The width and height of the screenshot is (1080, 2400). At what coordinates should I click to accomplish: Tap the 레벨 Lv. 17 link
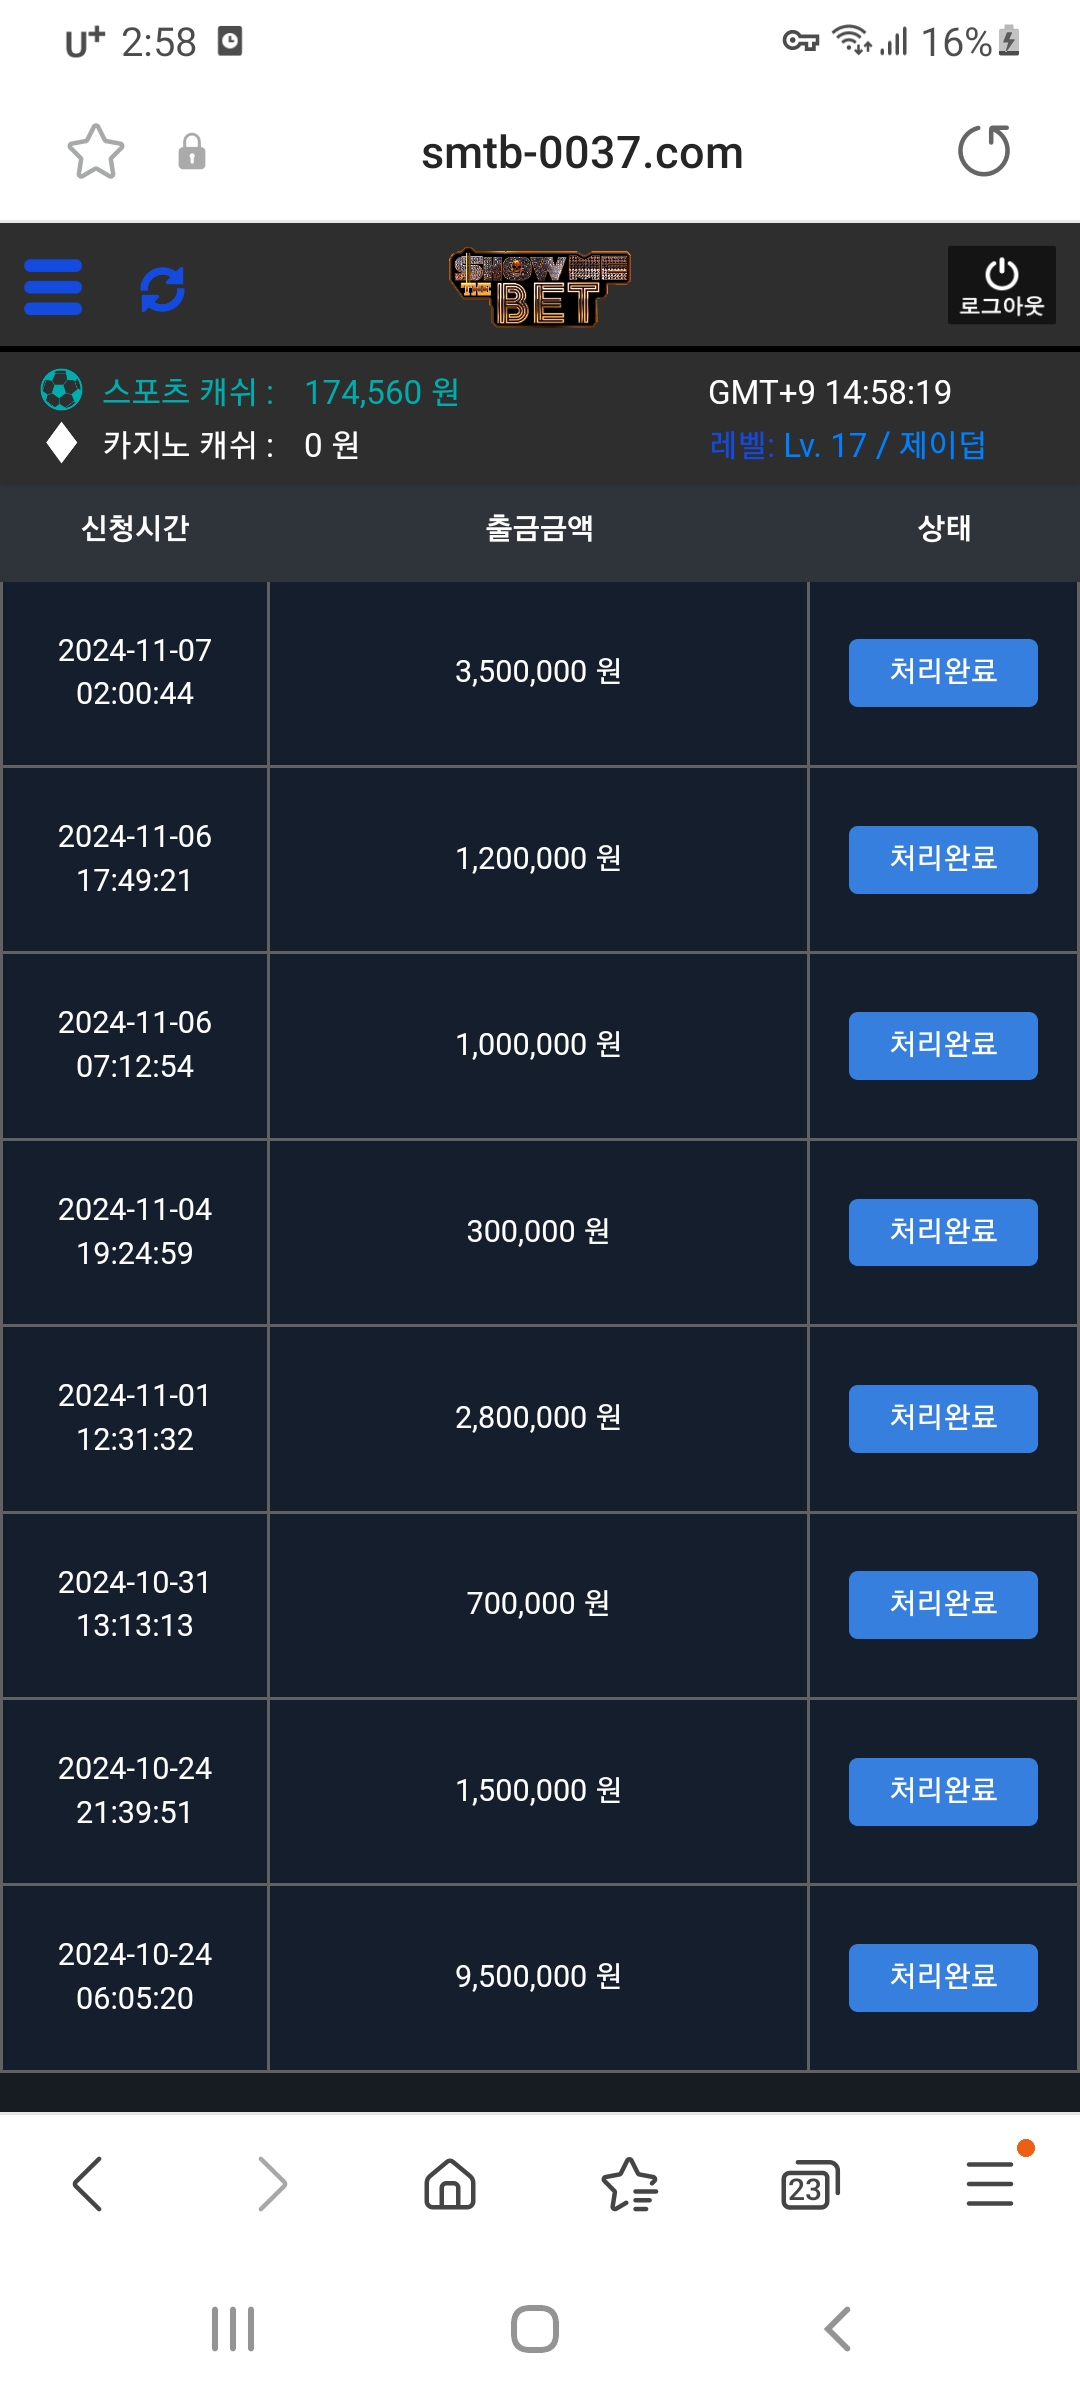847,445
